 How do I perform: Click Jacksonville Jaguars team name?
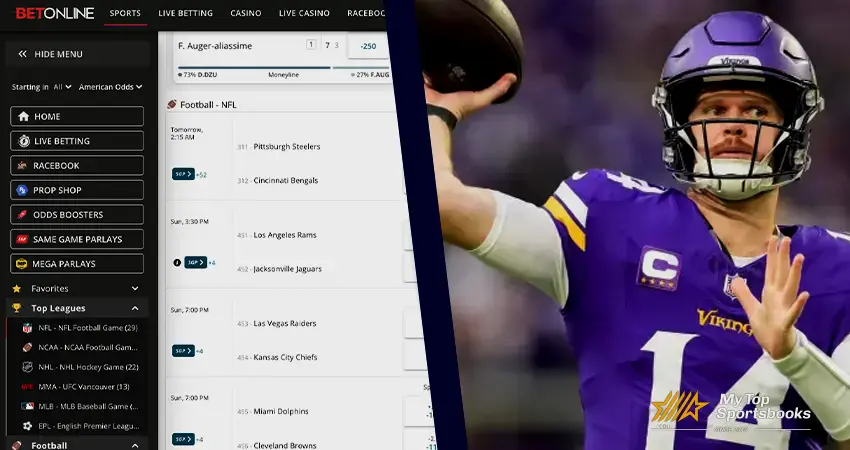(x=287, y=269)
